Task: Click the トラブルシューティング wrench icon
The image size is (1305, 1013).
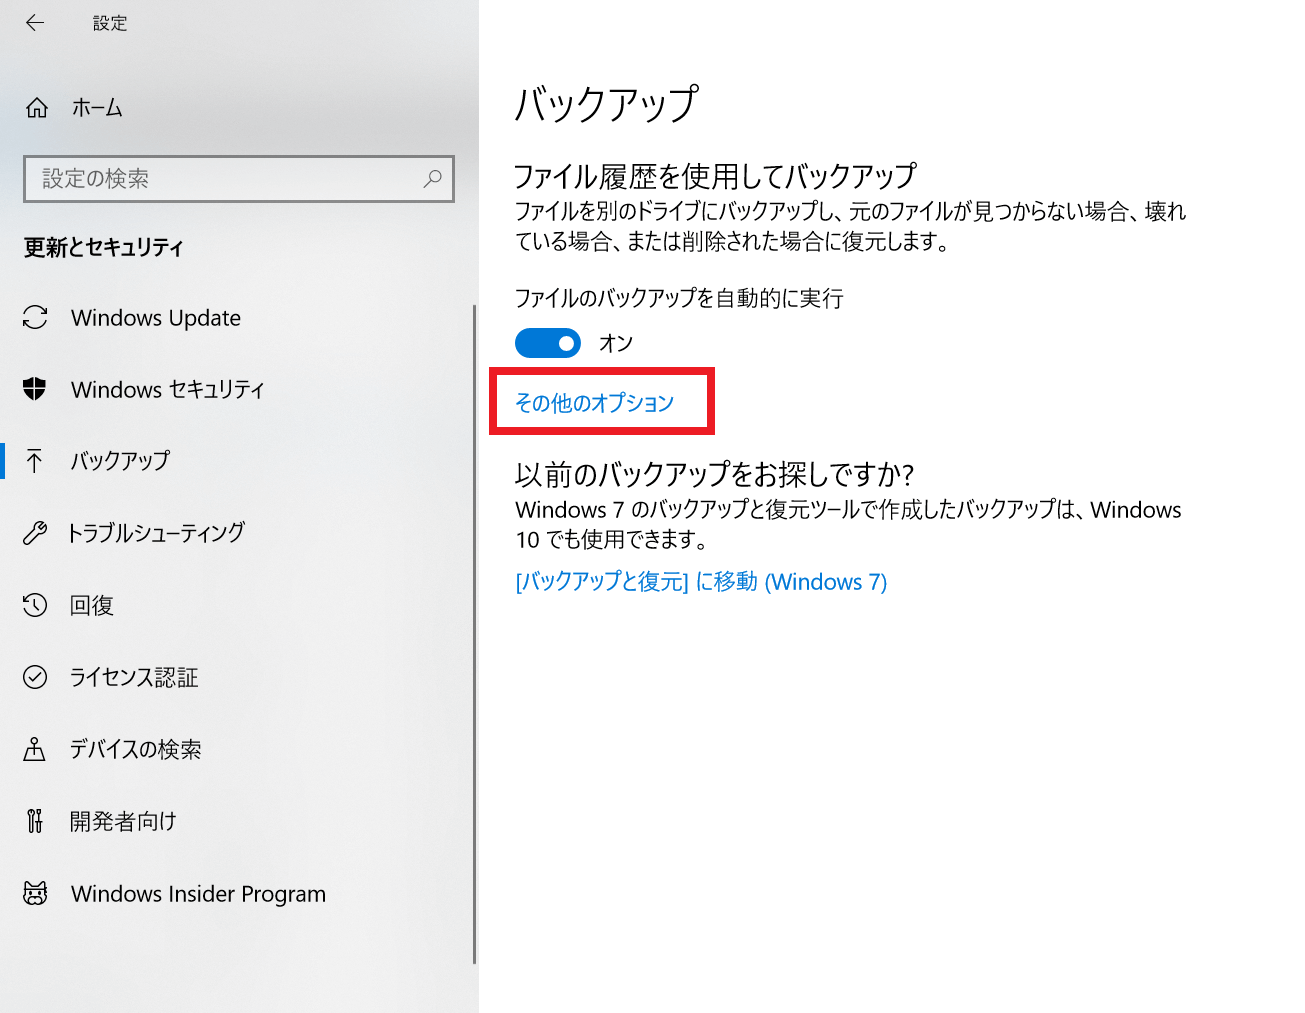Action: 35,533
